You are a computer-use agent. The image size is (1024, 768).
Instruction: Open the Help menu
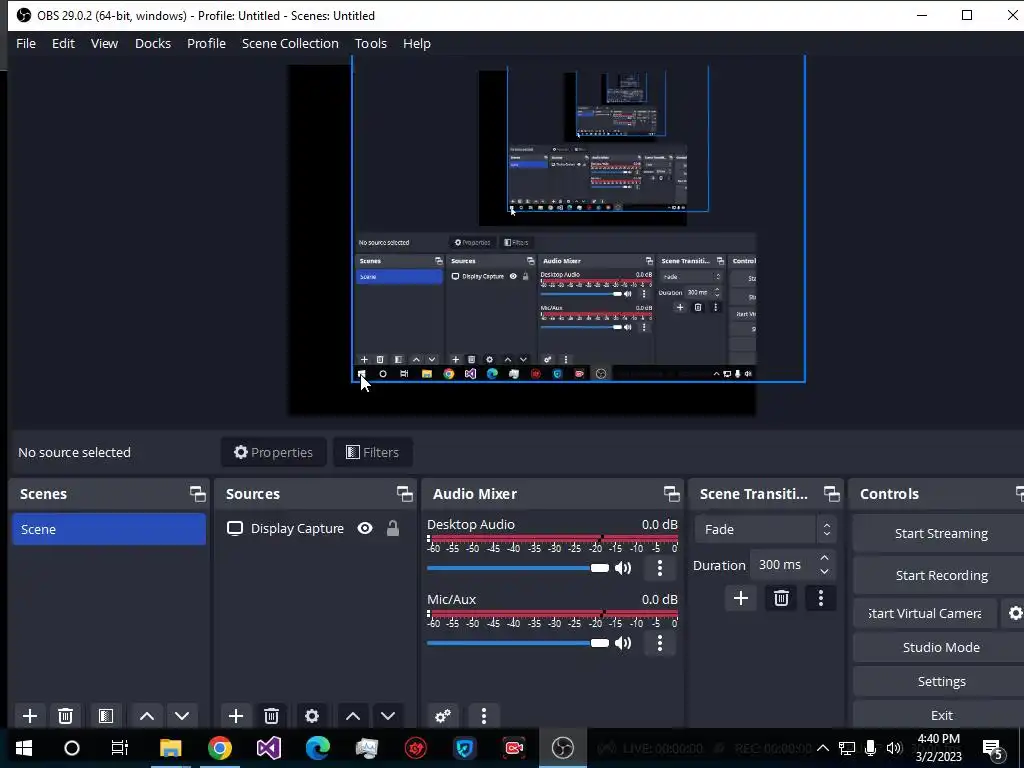[x=417, y=43]
